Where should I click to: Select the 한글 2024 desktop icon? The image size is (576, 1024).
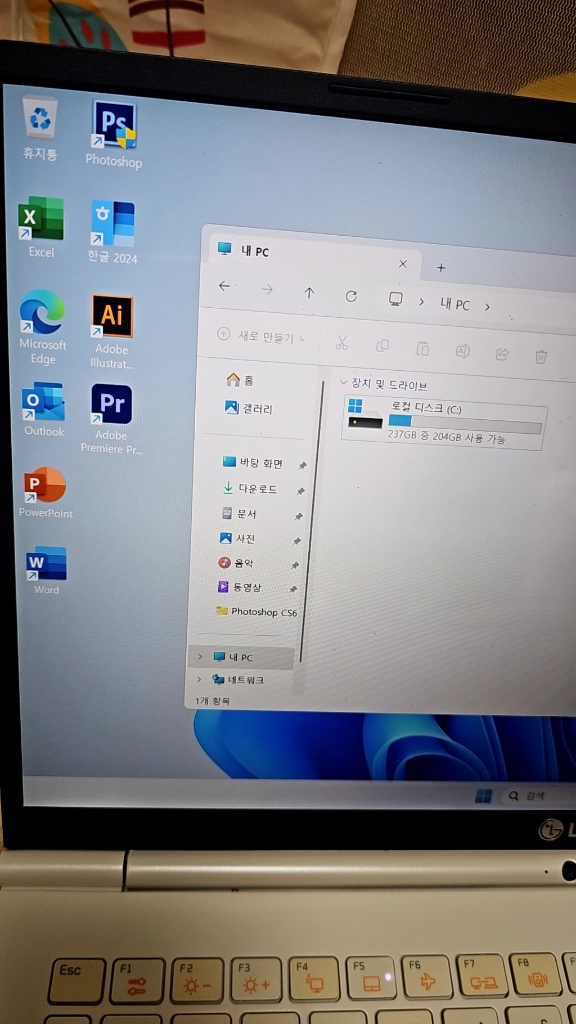click(x=112, y=232)
